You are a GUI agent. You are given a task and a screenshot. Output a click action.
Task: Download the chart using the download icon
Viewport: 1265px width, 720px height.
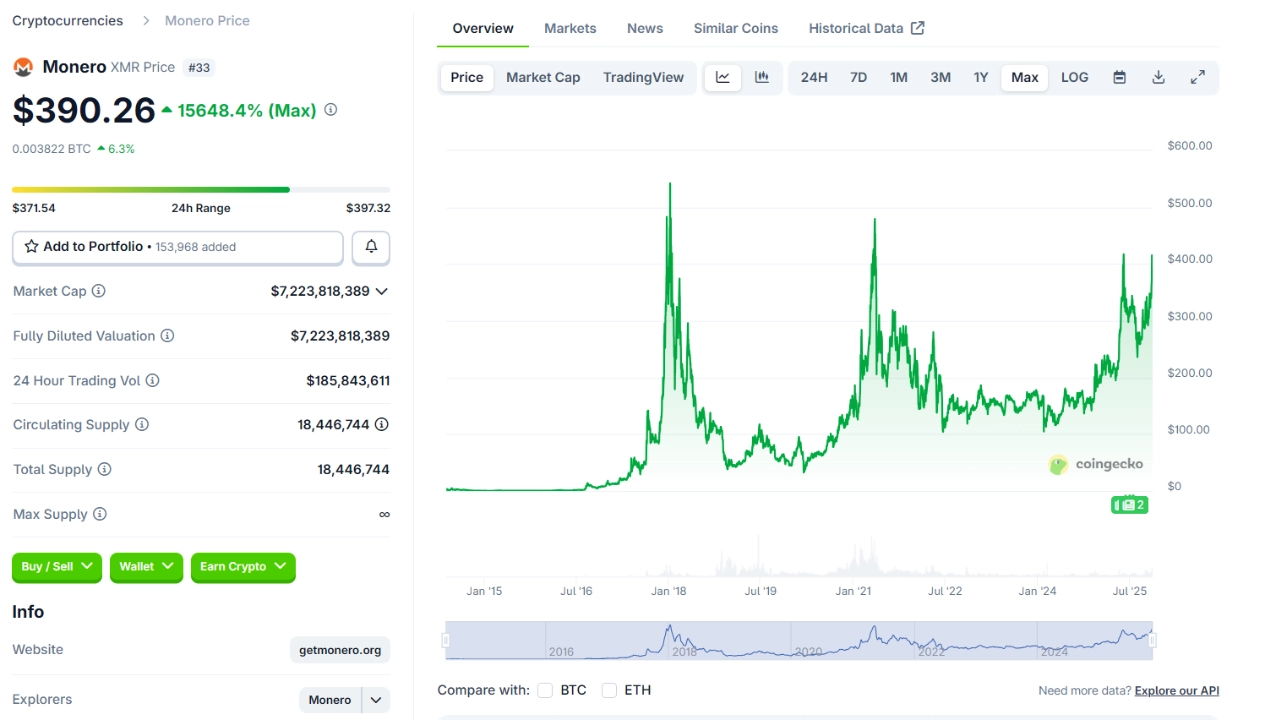pos(1158,77)
